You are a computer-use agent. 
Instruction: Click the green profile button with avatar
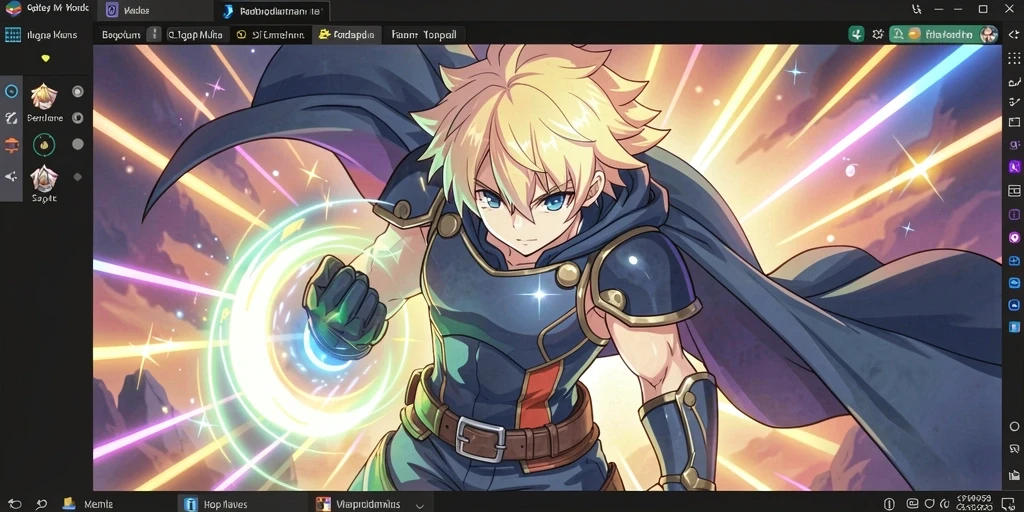click(944, 35)
